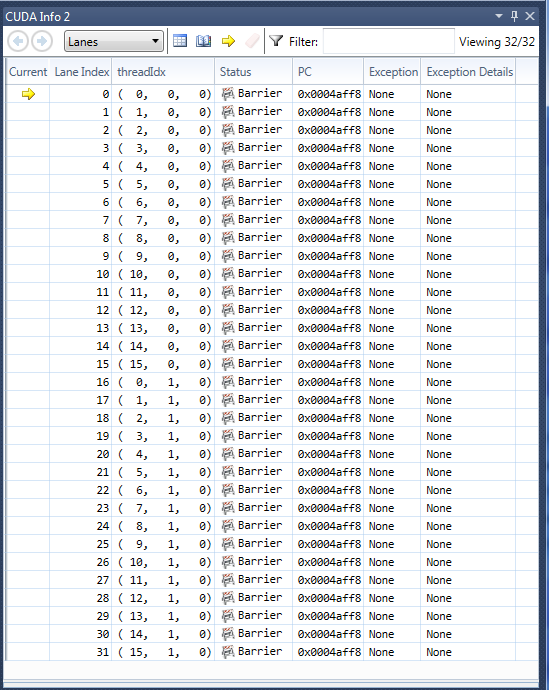
Task: Click the table grid view icon
Action: 180,41
